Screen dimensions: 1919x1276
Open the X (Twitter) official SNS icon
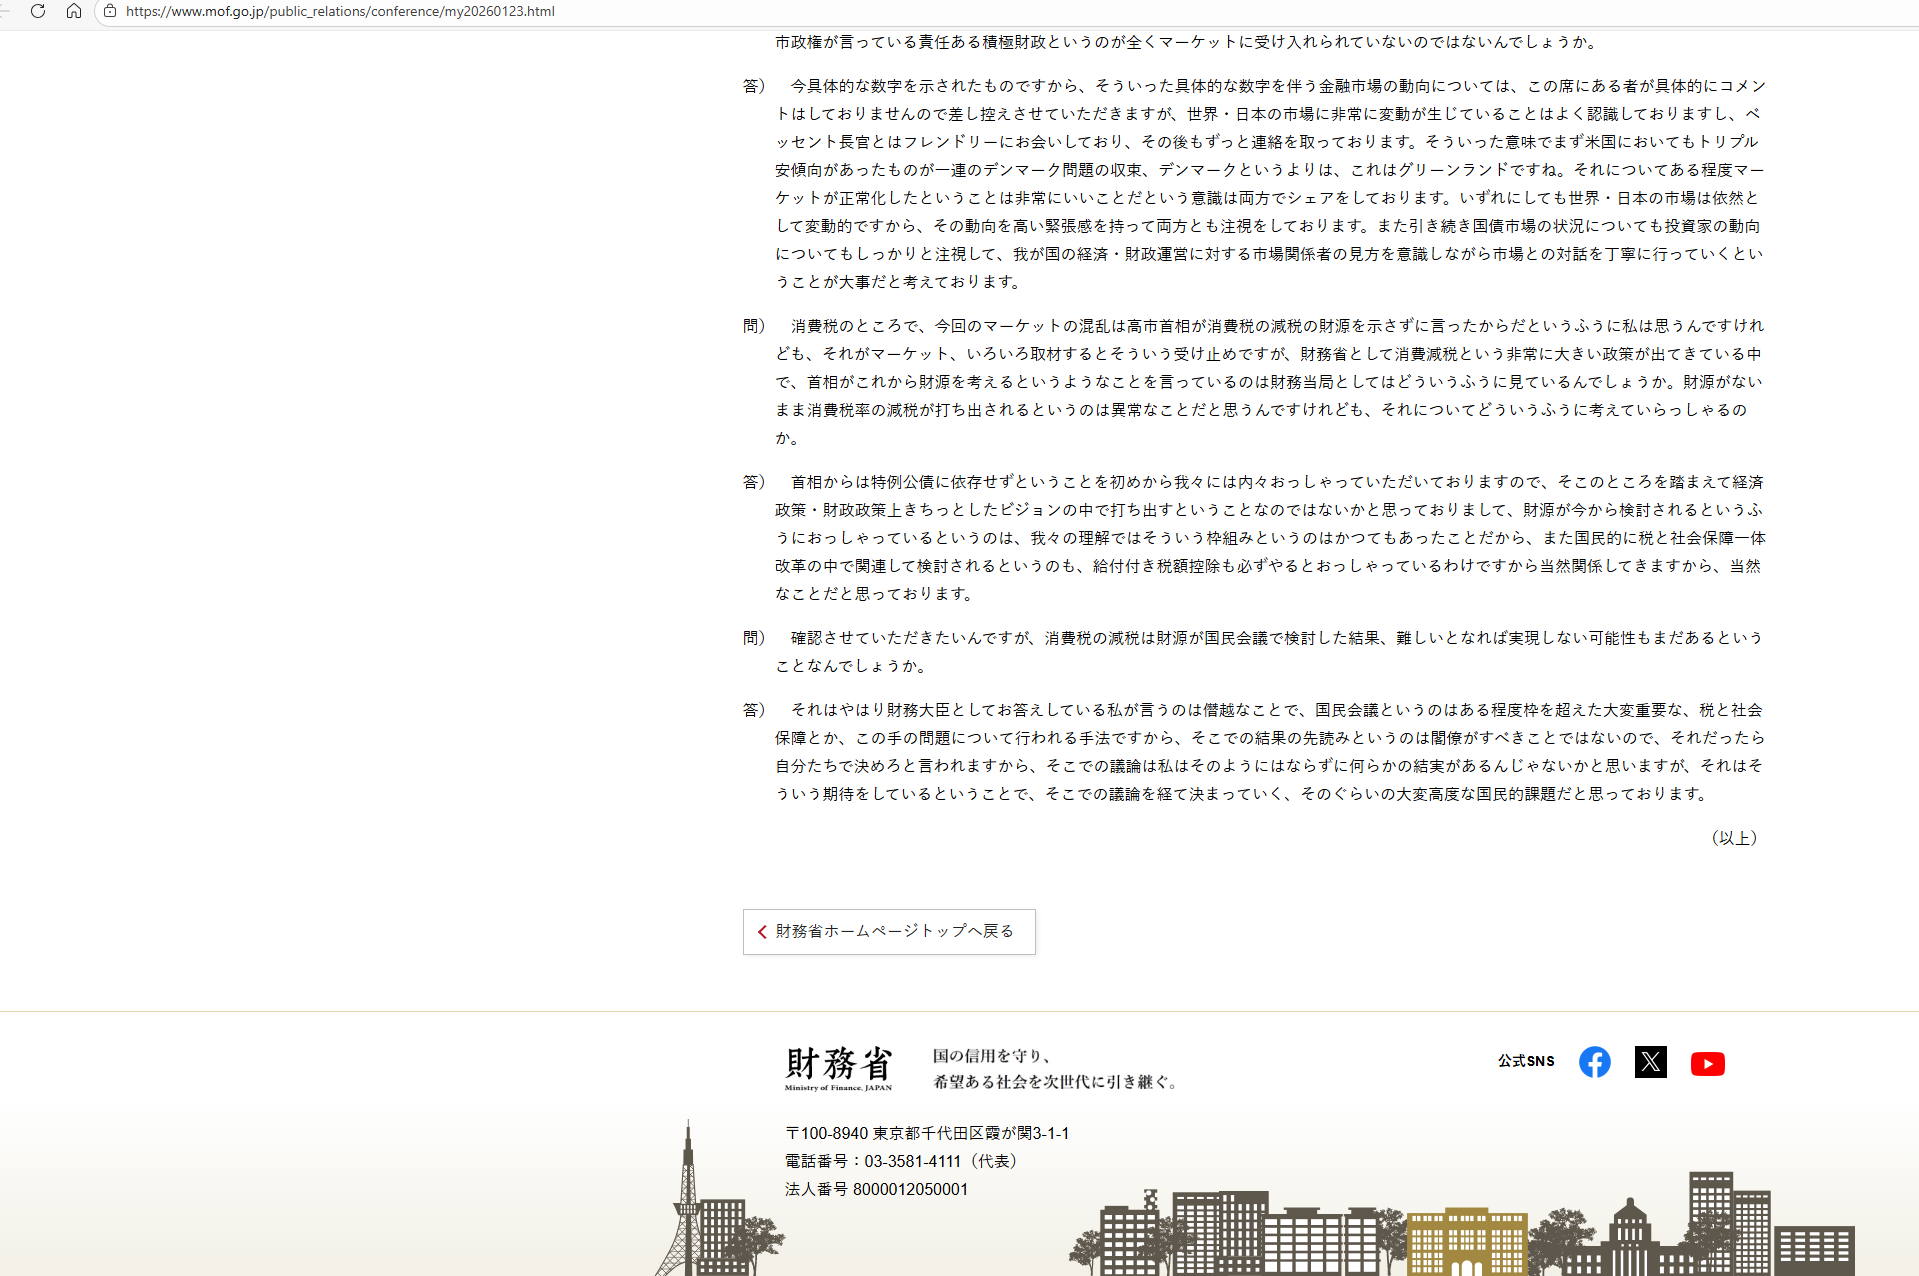click(1650, 1062)
